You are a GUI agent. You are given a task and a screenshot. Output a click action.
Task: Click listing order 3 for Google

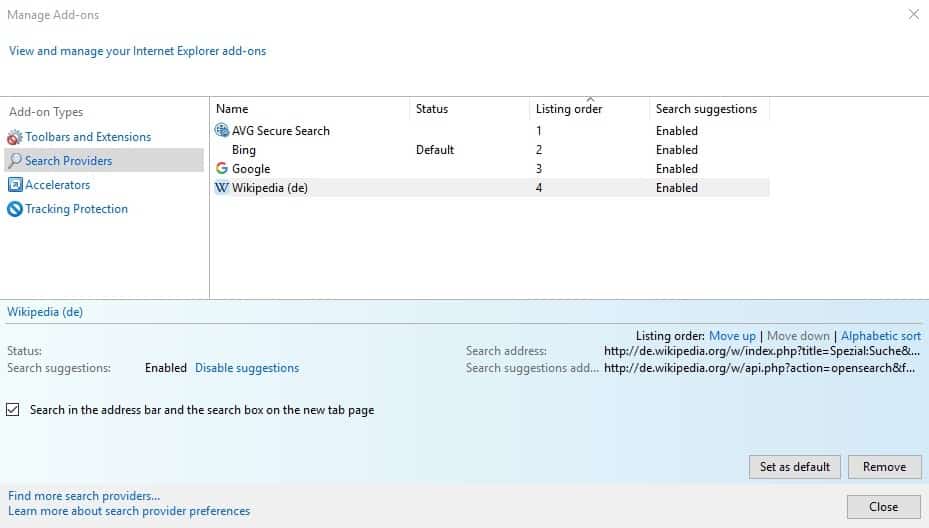tap(539, 169)
